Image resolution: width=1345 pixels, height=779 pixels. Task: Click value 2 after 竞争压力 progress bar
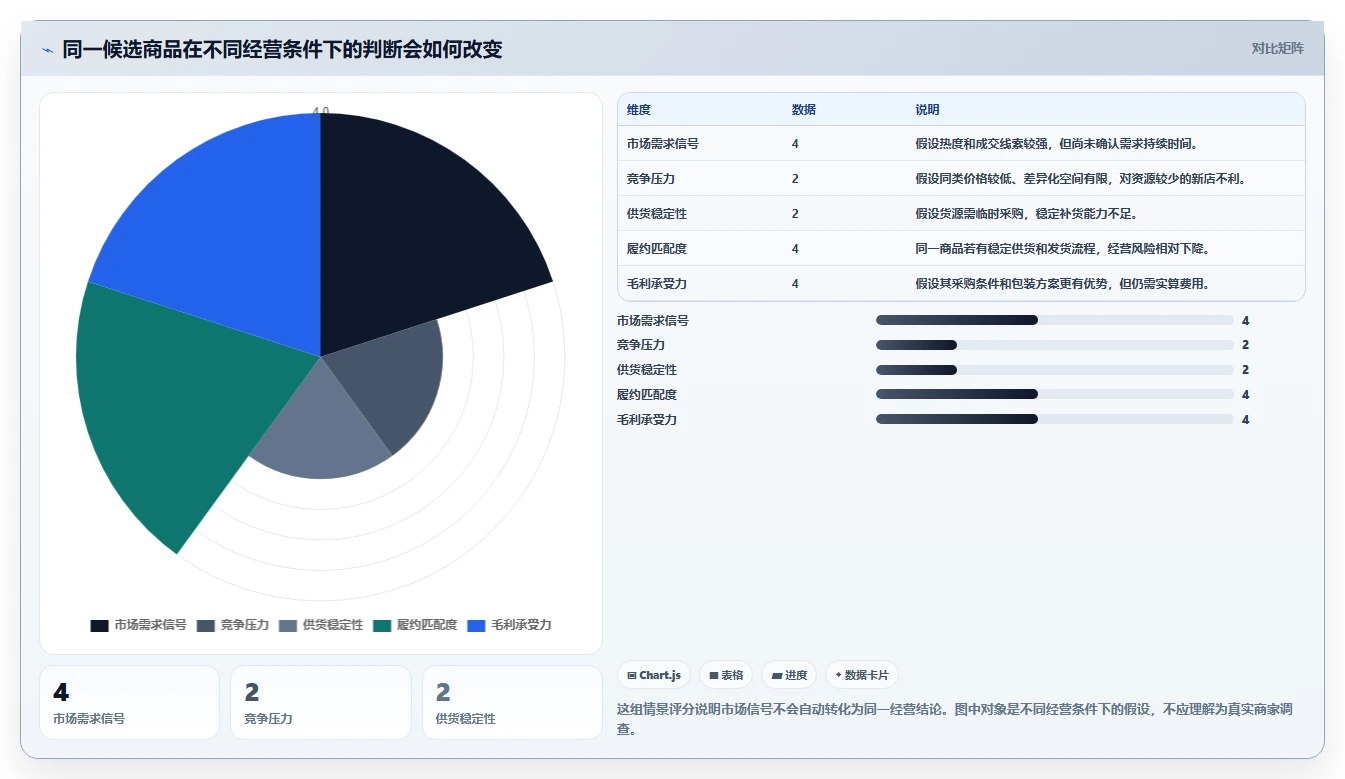pyautogui.click(x=1246, y=345)
